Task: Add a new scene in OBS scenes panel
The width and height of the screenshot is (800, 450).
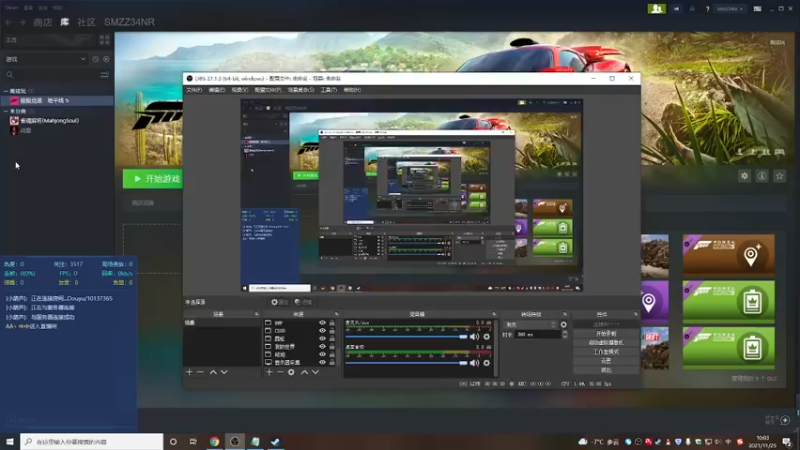Action: pyautogui.click(x=189, y=372)
